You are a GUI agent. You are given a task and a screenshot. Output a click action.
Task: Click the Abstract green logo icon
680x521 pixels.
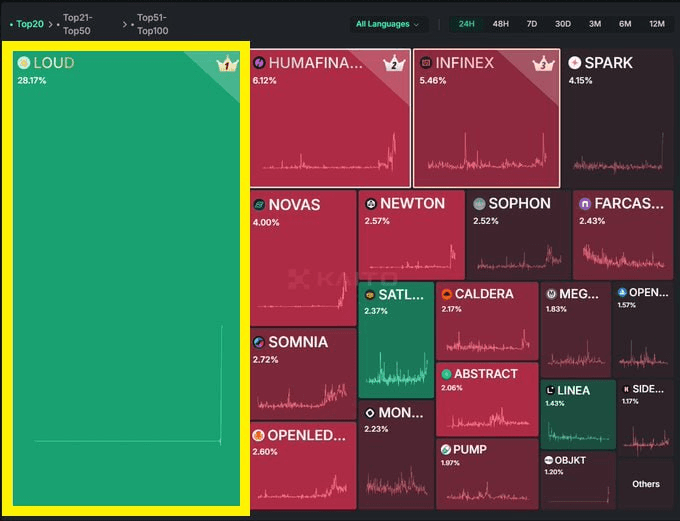446,374
